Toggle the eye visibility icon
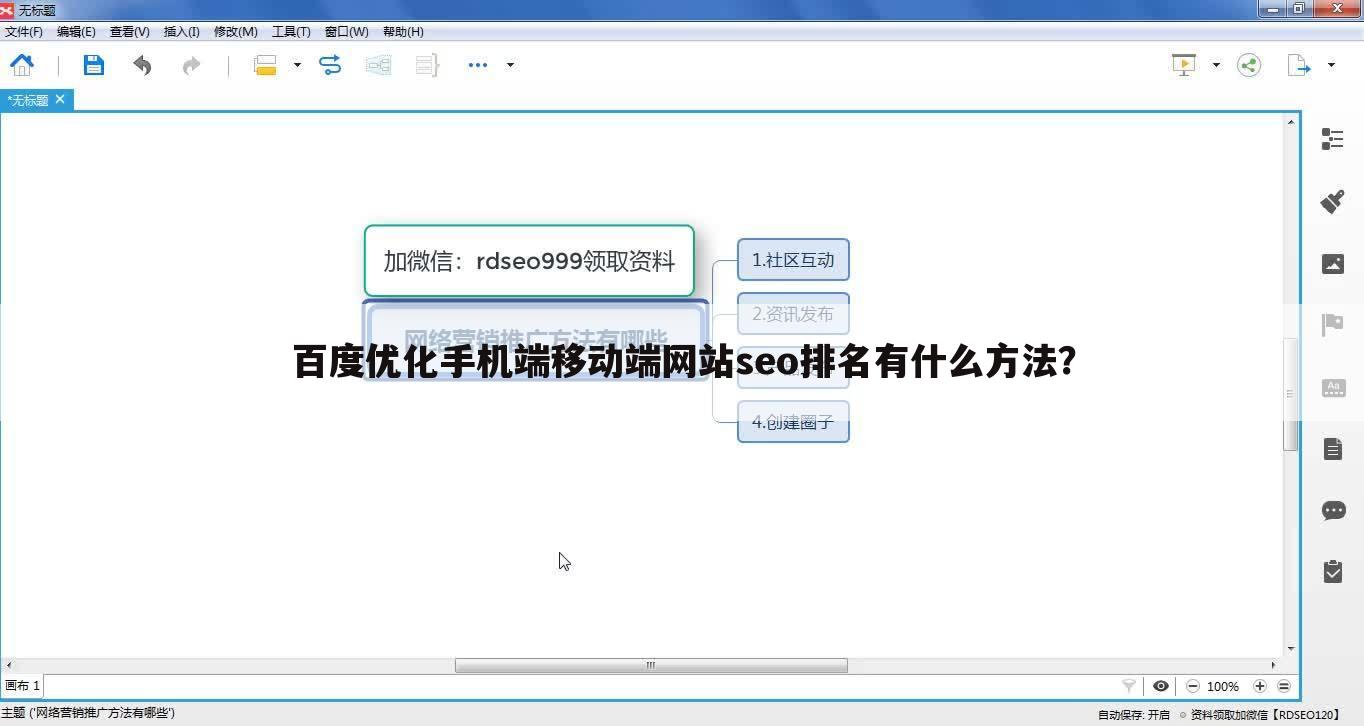This screenshot has width=1364, height=726. pyautogui.click(x=1161, y=686)
